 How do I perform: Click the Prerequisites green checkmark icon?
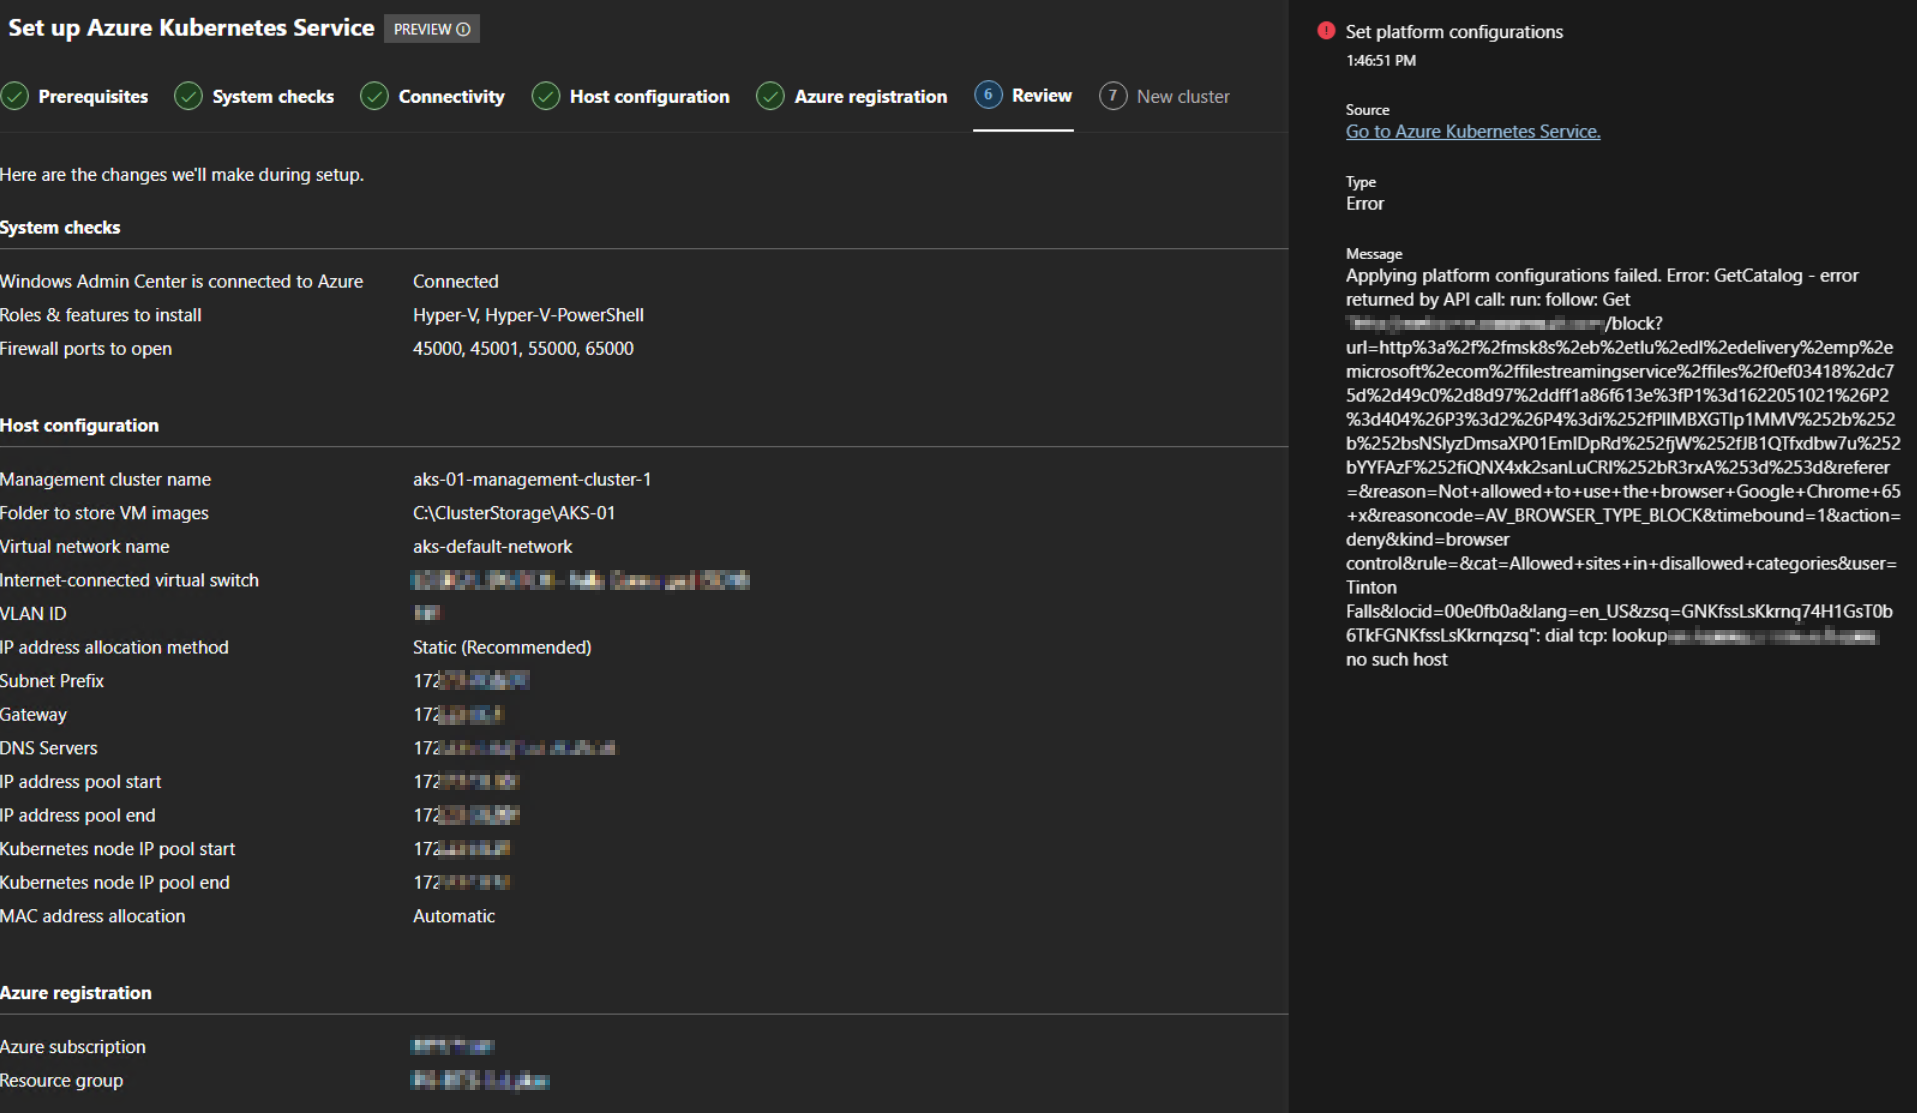click(x=15, y=96)
